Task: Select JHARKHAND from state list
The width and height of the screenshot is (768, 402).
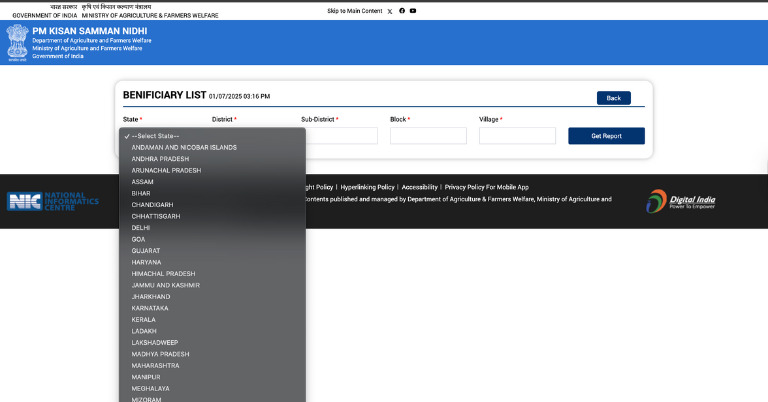Action: (x=212, y=297)
